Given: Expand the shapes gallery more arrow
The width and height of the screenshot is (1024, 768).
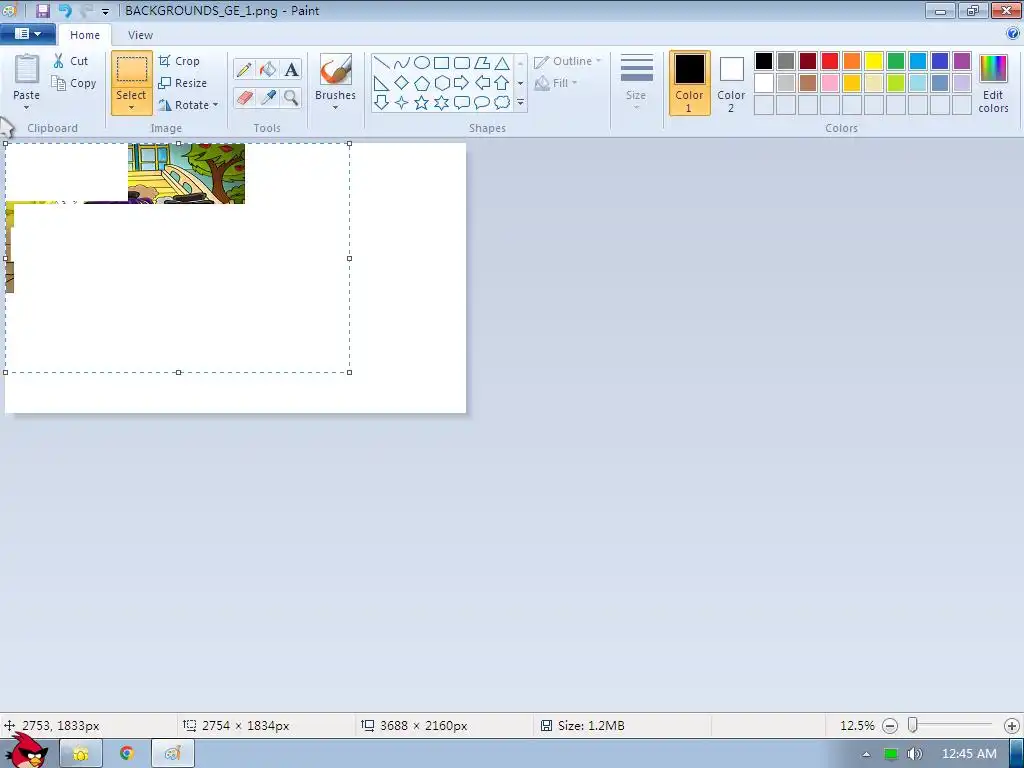Looking at the screenshot, I should 520,103.
